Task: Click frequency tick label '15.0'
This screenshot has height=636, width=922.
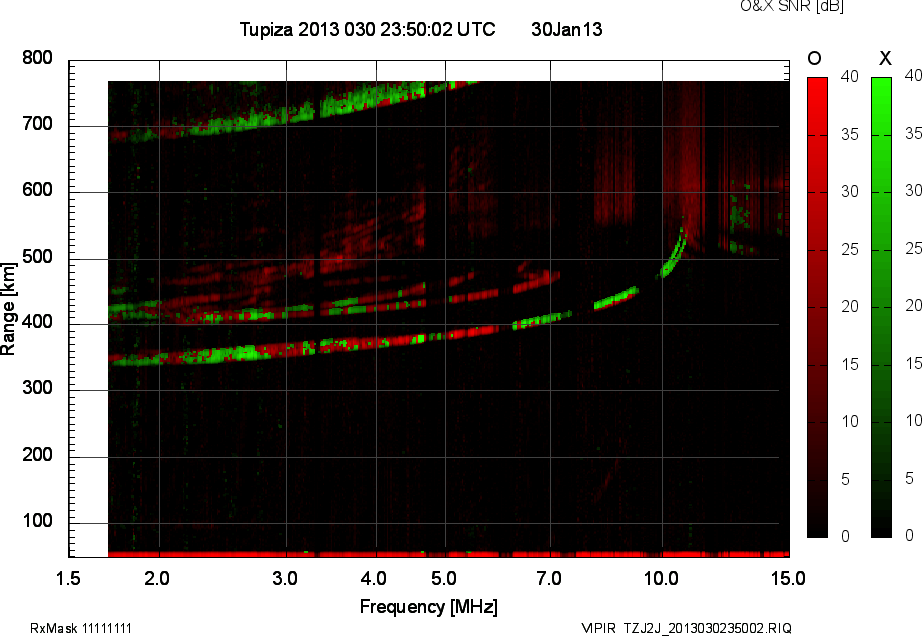Action: [x=788, y=578]
